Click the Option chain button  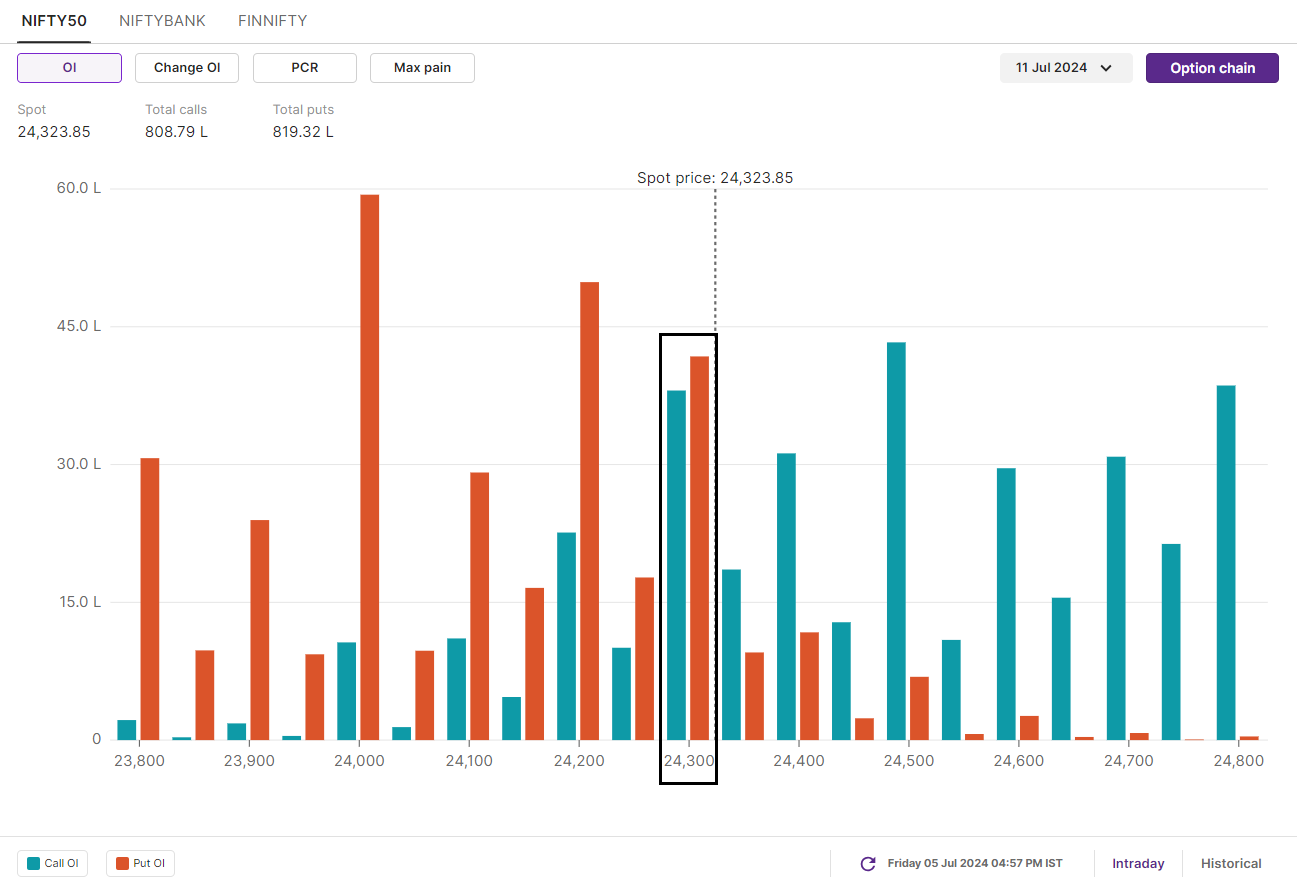(x=1212, y=68)
